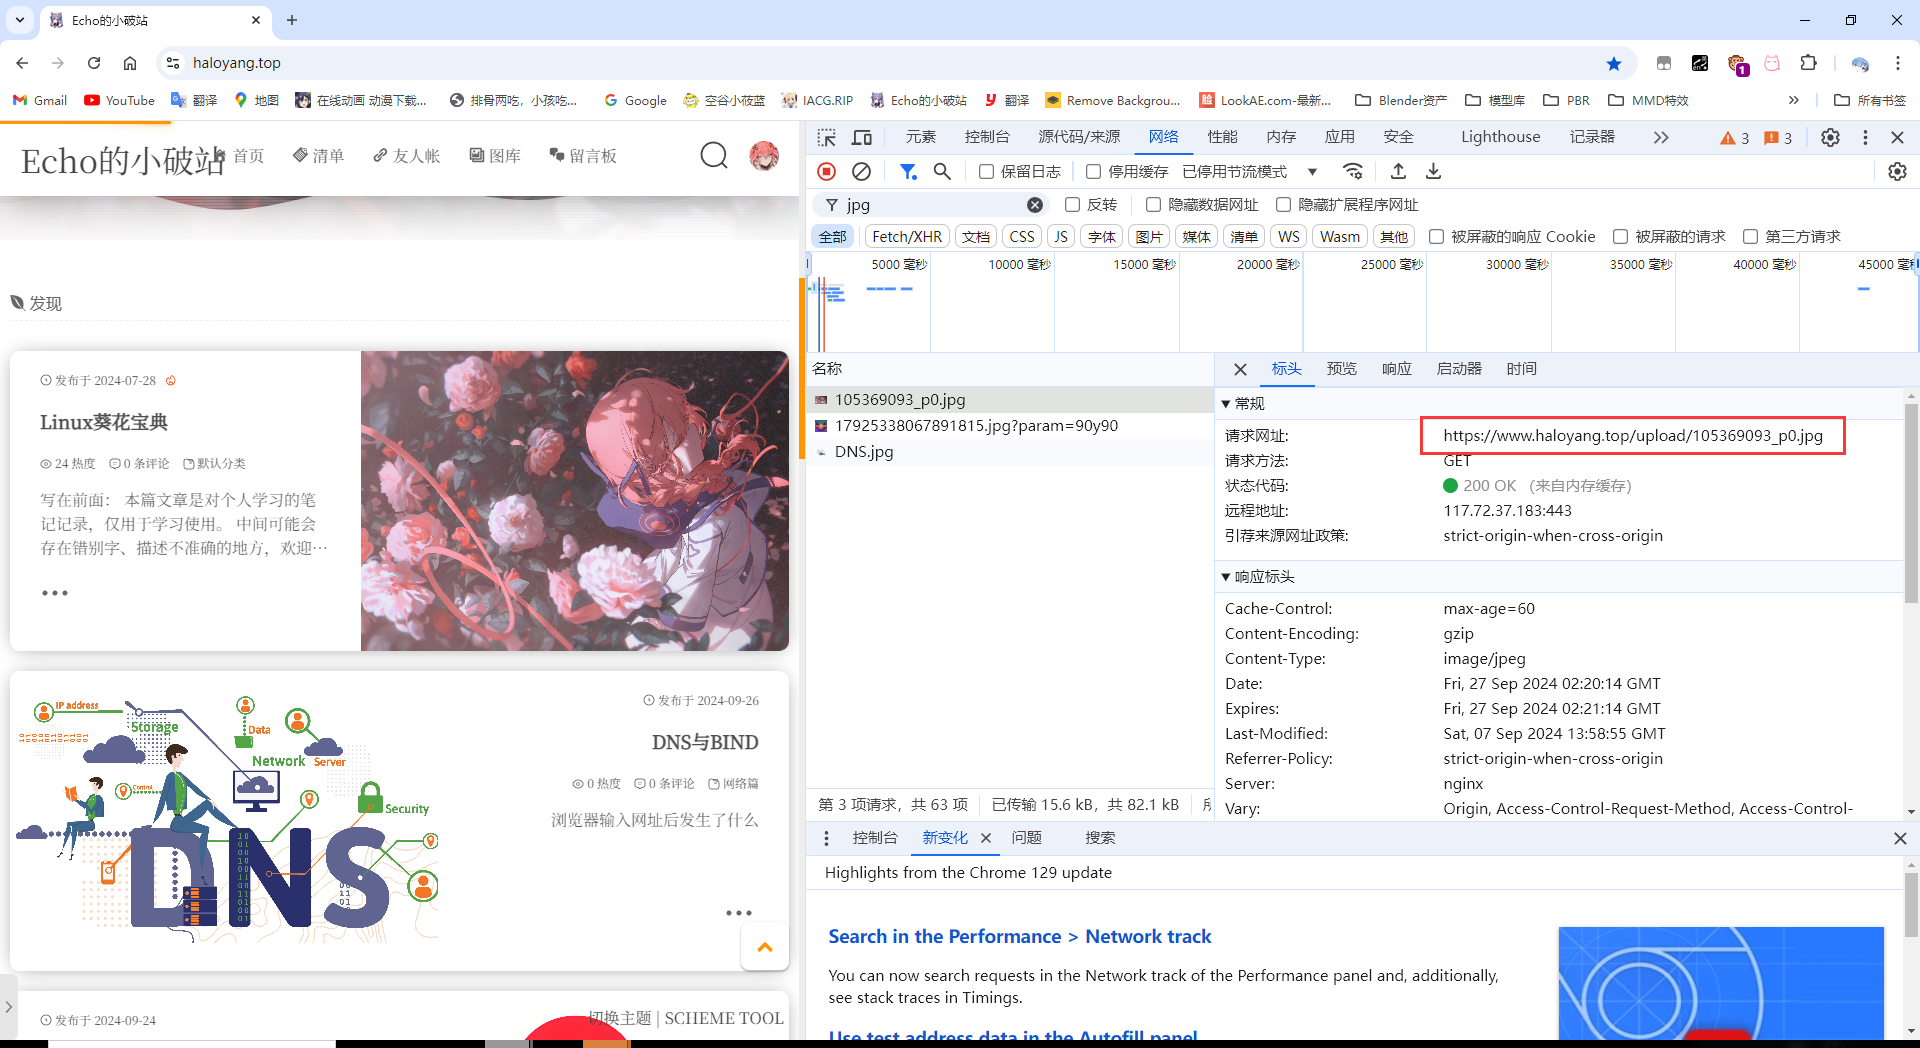
Task: Open the network search magnifier icon
Action: [942, 172]
